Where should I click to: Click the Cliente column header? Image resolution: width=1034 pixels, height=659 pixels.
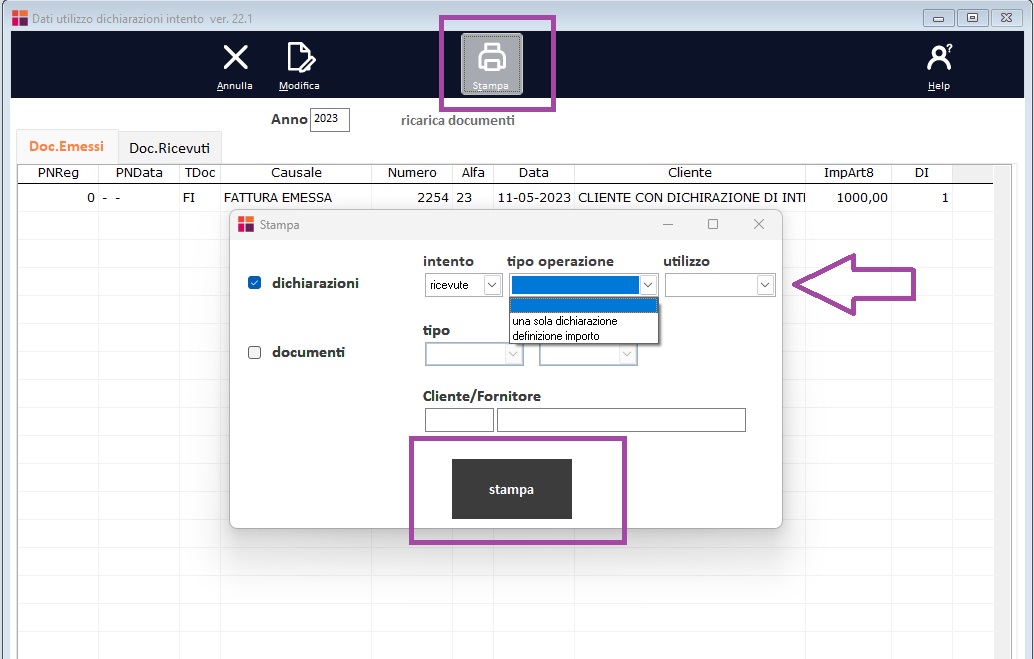point(690,173)
